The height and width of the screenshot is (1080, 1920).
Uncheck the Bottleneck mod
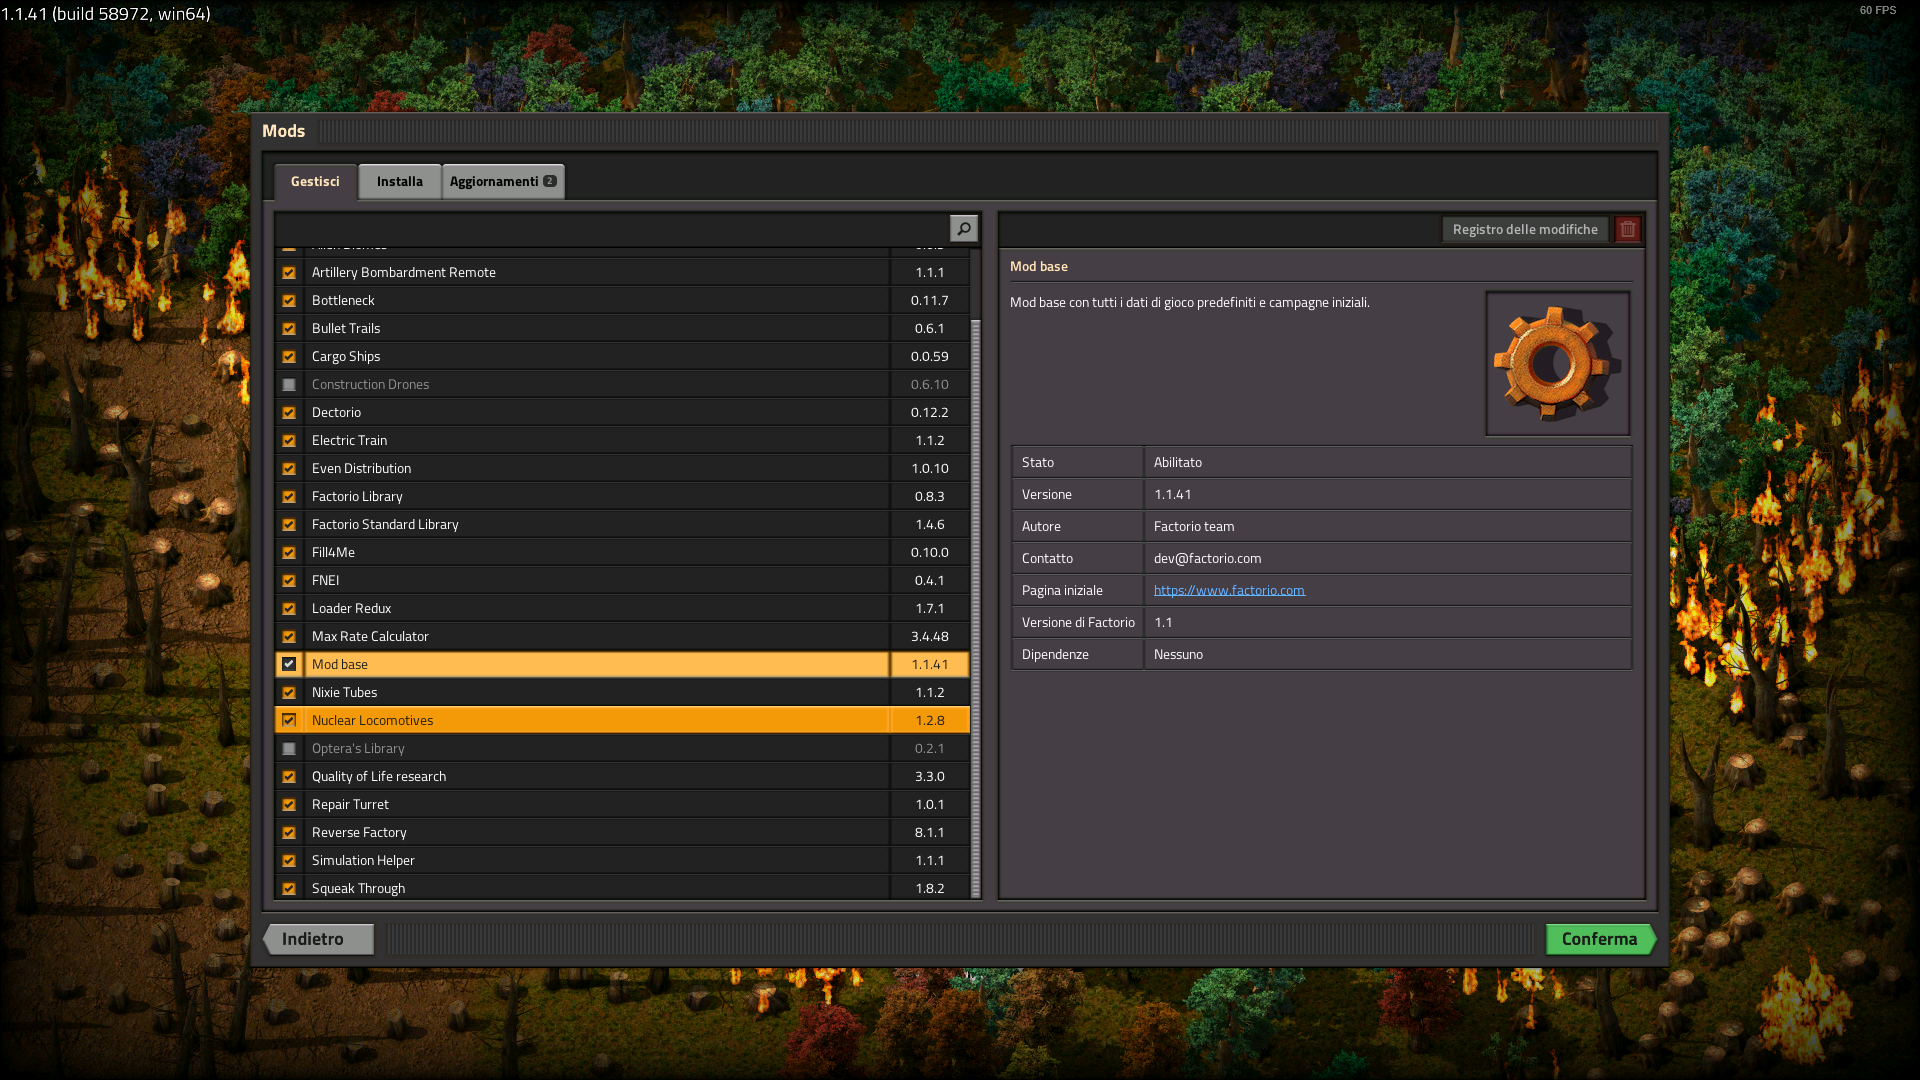click(289, 300)
